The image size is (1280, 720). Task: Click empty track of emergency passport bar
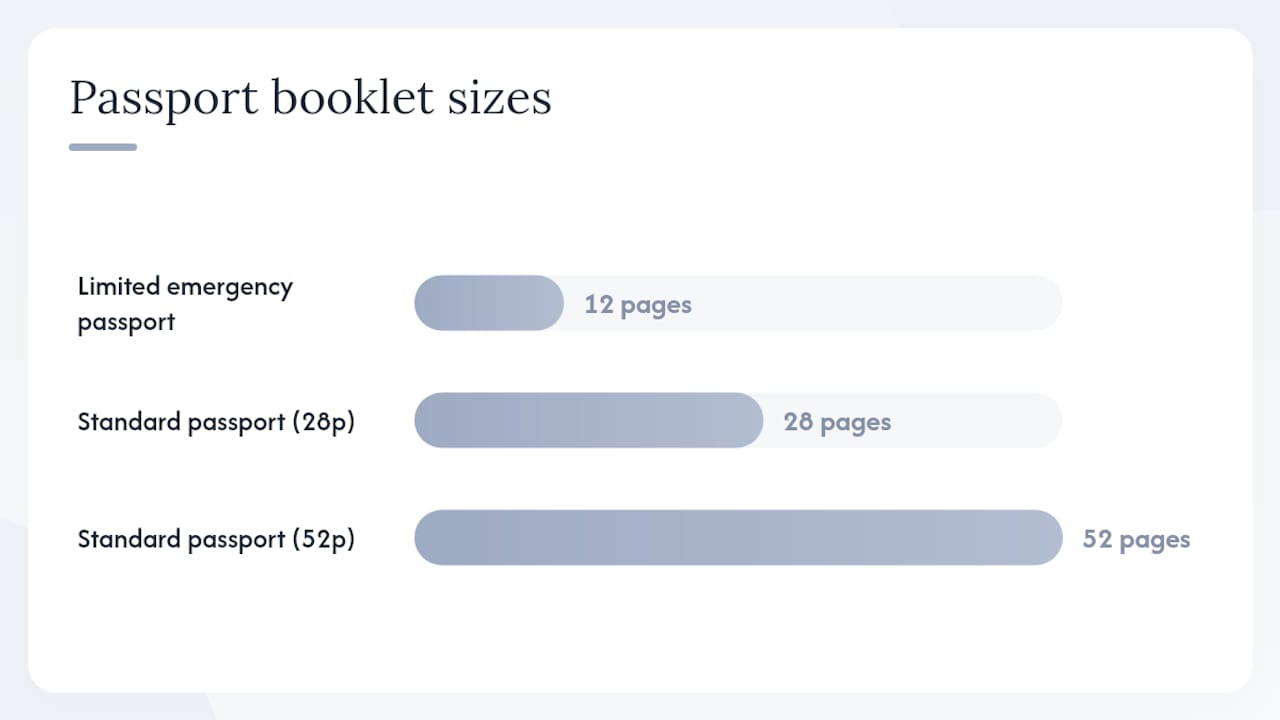coord(880,303)
